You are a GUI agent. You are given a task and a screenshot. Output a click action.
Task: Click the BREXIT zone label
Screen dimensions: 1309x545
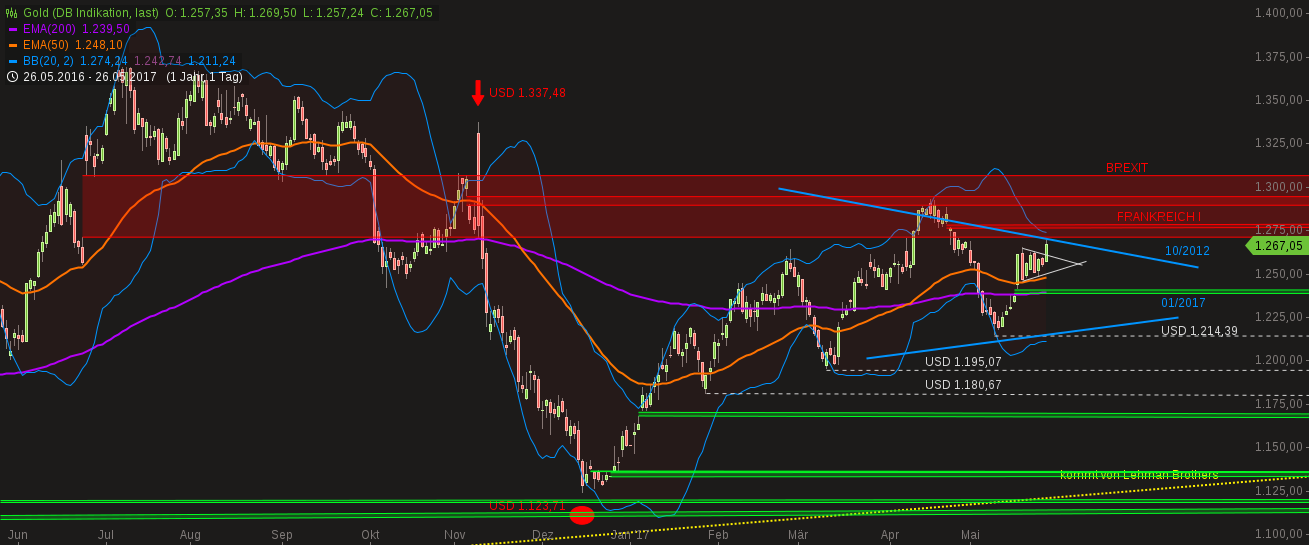coord(1127,168)
